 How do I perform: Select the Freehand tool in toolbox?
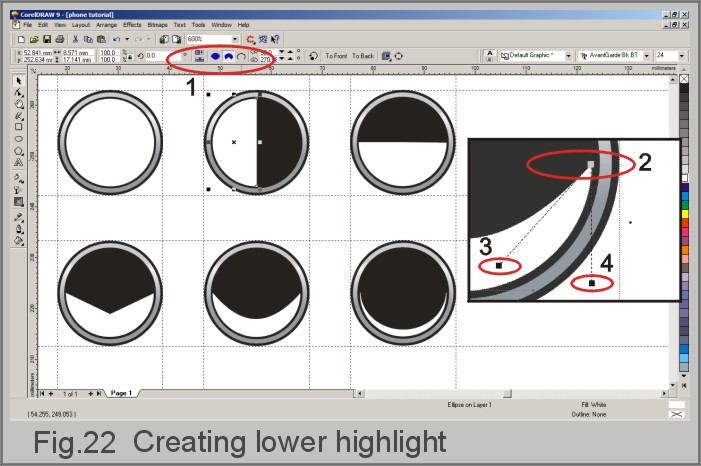pyautogui.click(x=18, y=116)
